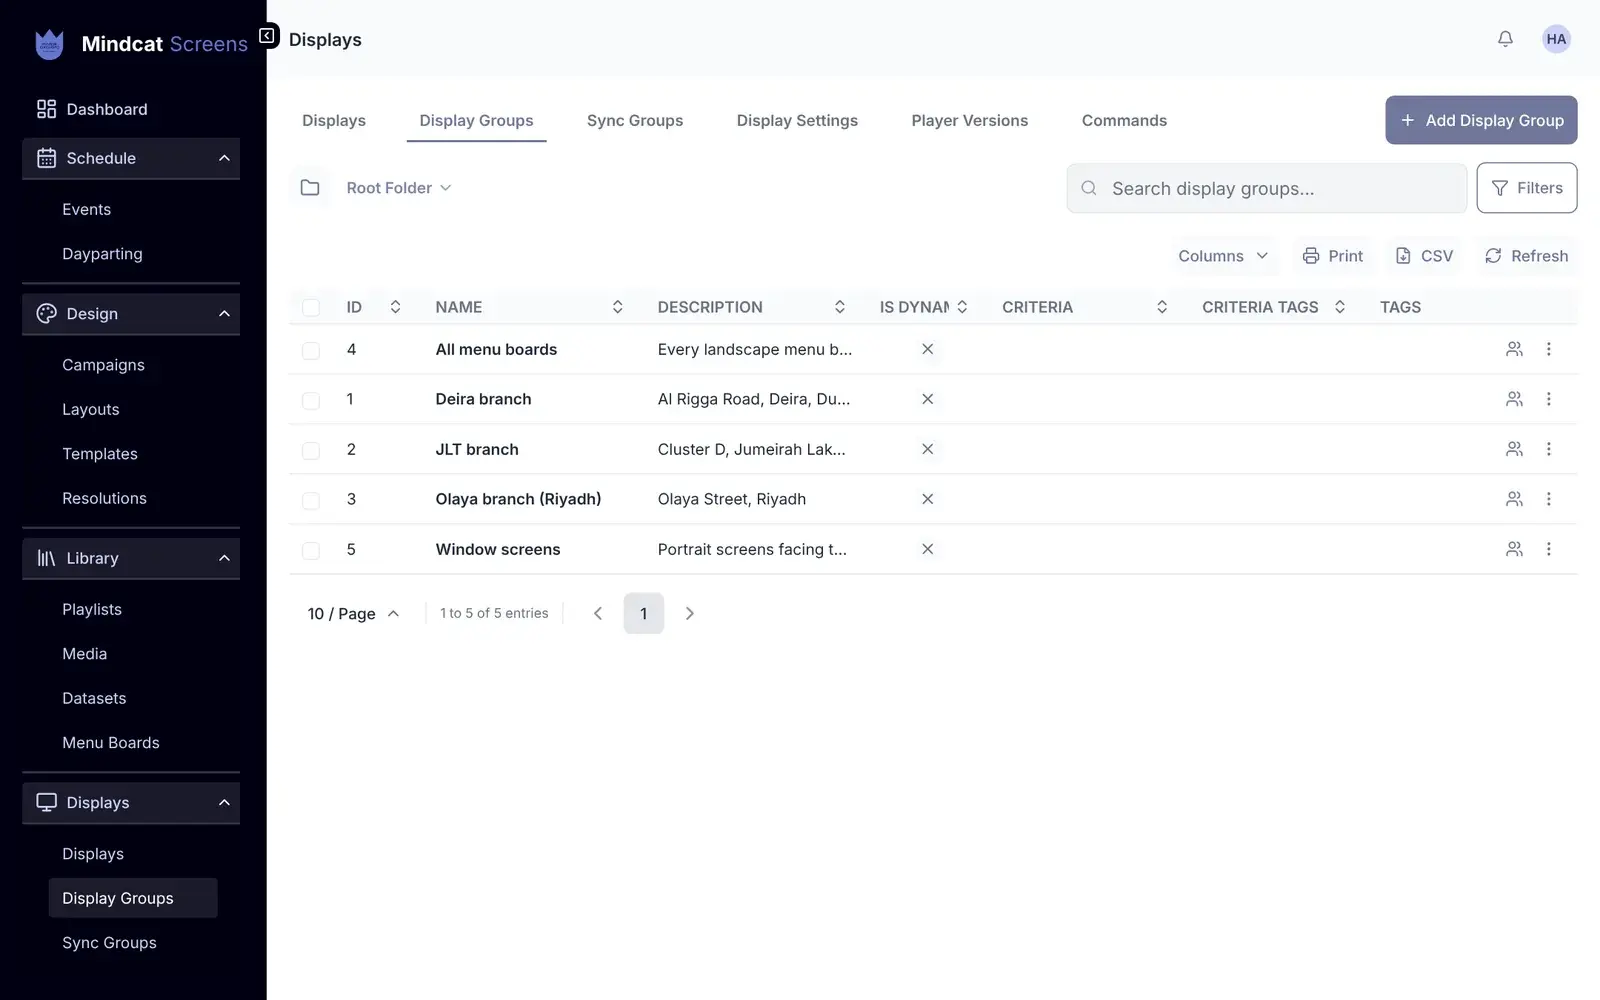Toggle the select-all checkbox in table header
Viewport: 1600px width, 1000px height.
[x=311, y=307]
